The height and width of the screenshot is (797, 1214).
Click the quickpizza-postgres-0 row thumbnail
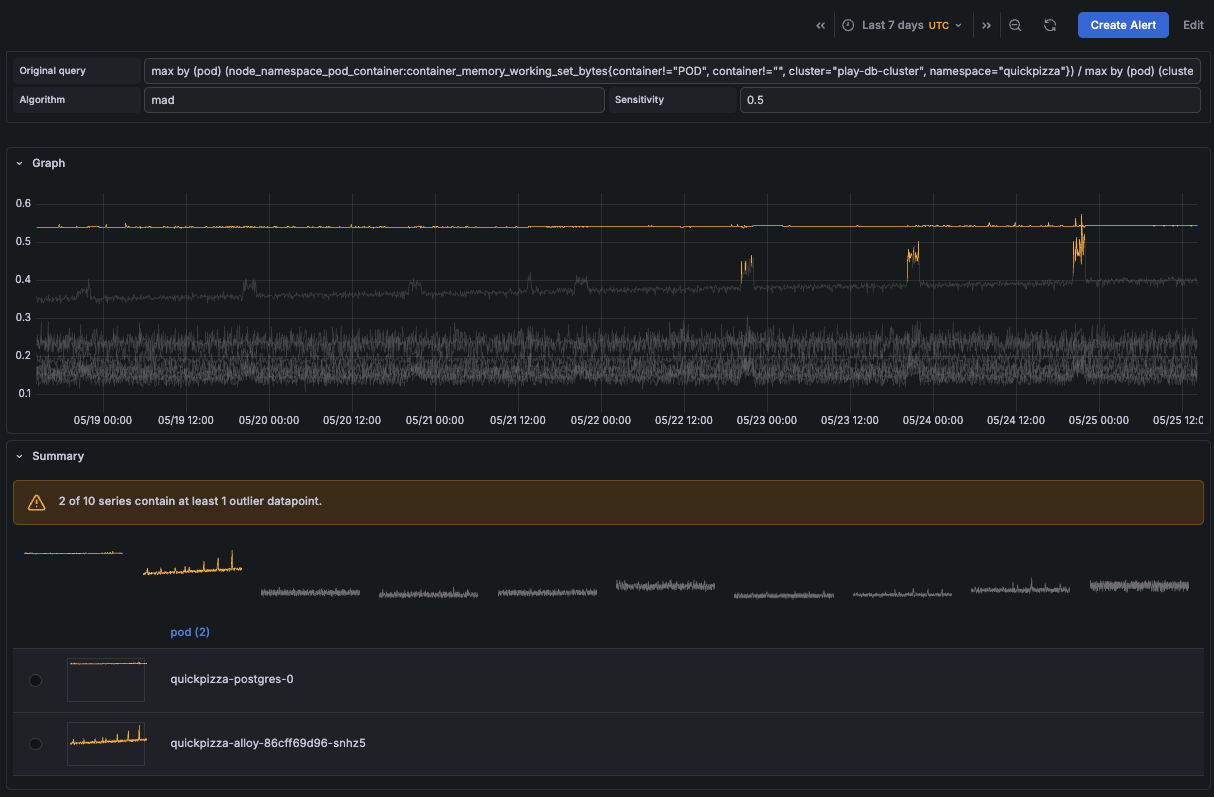(x=106, y=680)
